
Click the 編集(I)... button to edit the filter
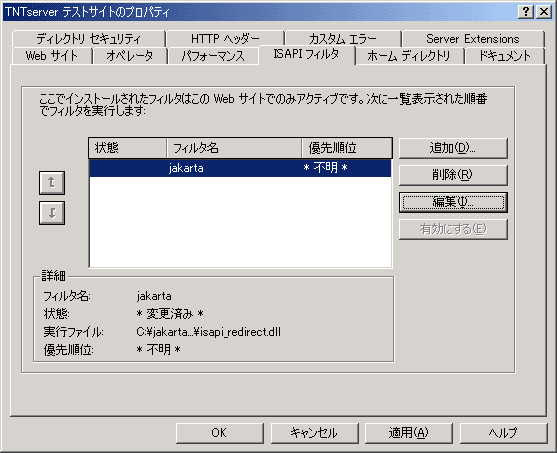point(453,202)
